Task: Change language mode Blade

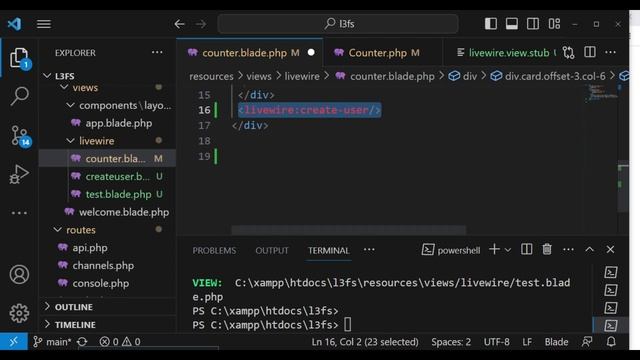Action: coord(556,342)
